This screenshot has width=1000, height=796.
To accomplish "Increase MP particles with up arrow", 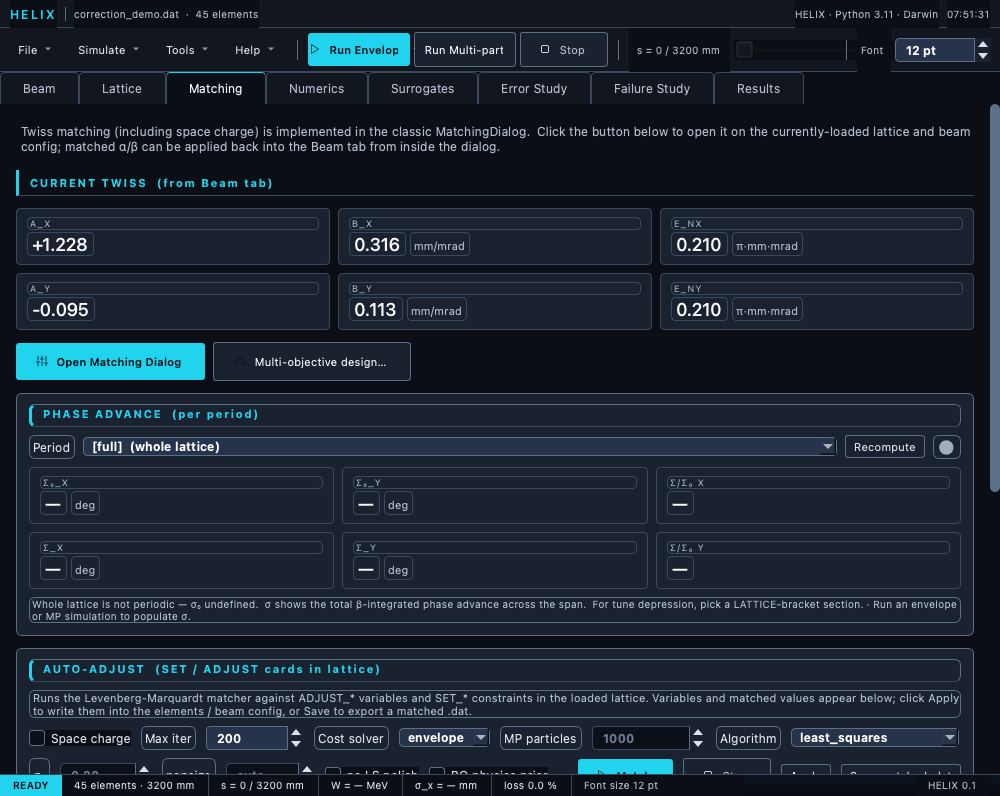I will 698,733.
